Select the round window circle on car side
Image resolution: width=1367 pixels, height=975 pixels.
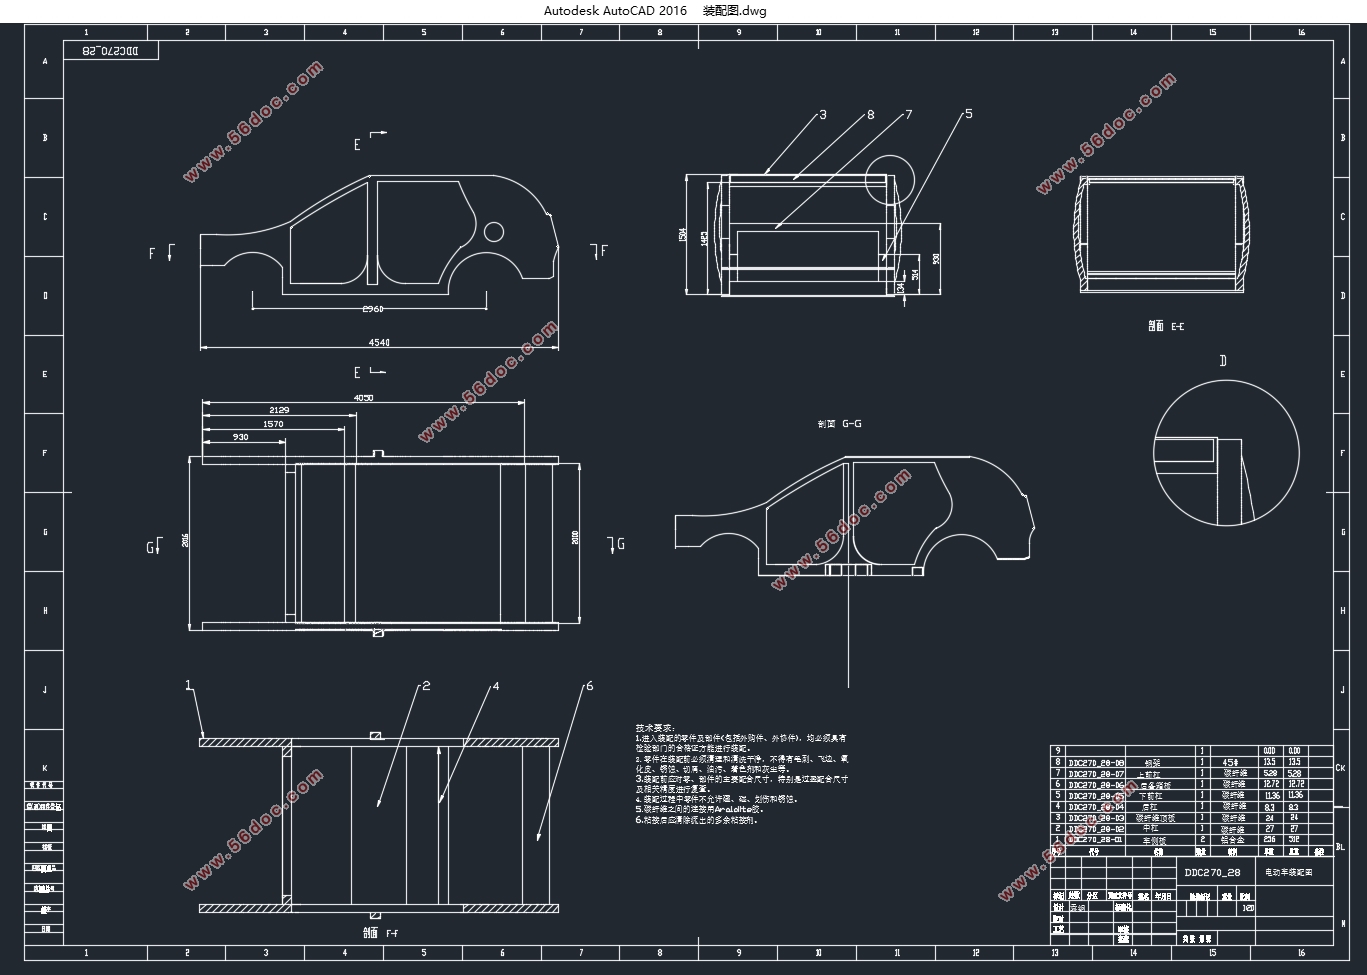click(494, 232)
